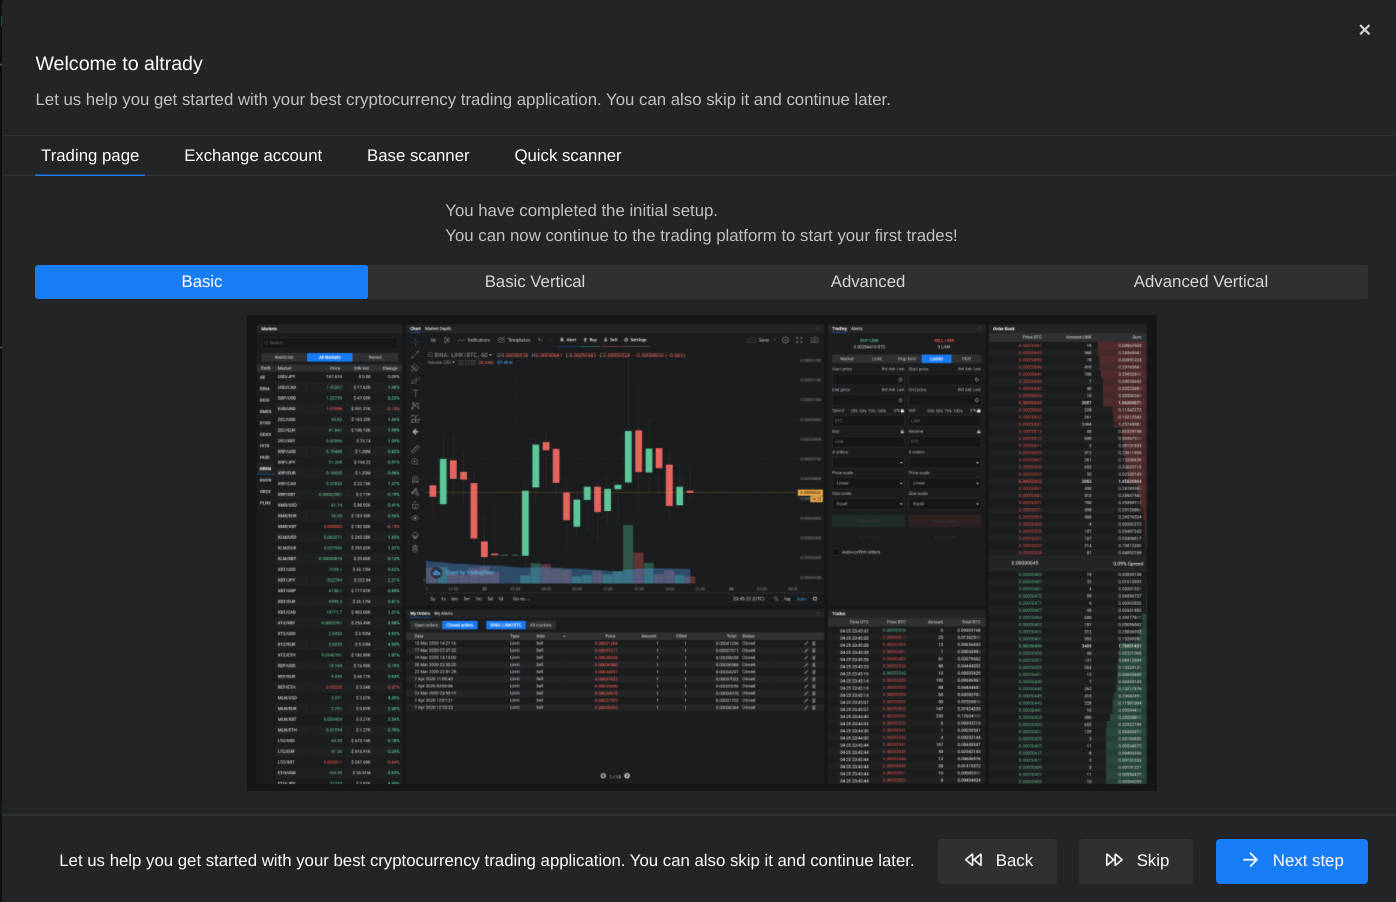Pick the Advanced layout
The image size is (1396, 902).
(868, 282)
